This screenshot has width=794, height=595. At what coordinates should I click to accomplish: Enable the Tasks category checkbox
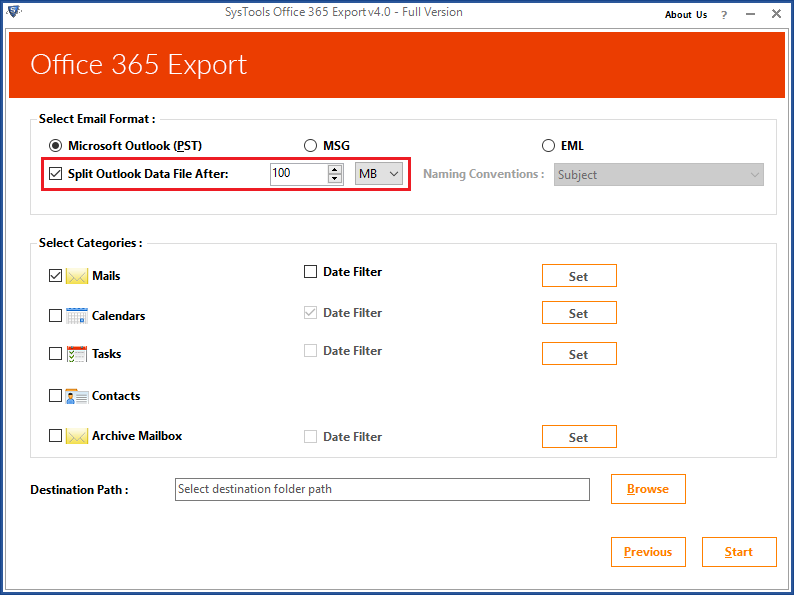pos(55,353)
